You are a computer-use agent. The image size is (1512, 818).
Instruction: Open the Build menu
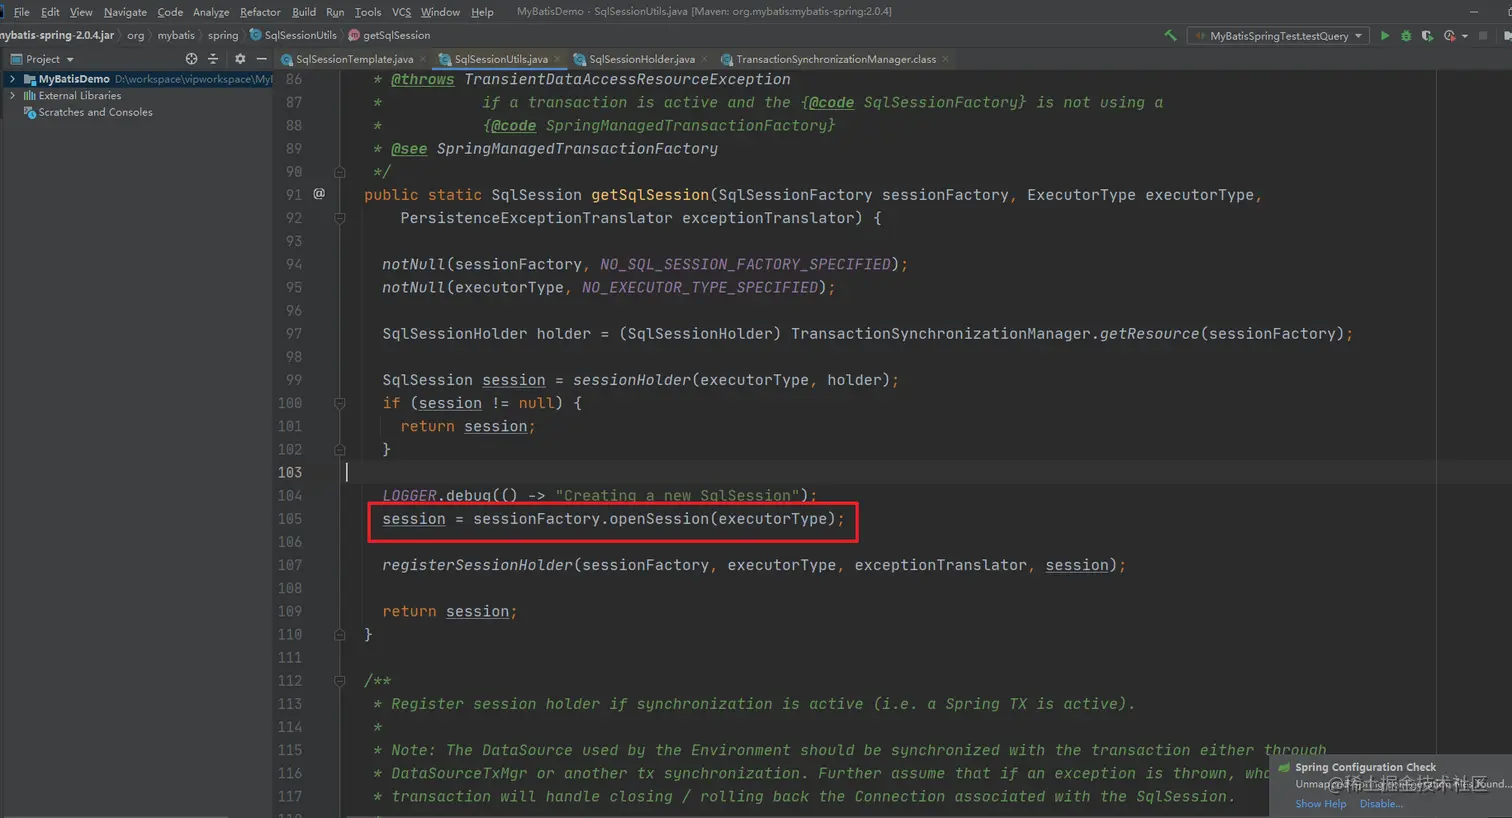304,12
